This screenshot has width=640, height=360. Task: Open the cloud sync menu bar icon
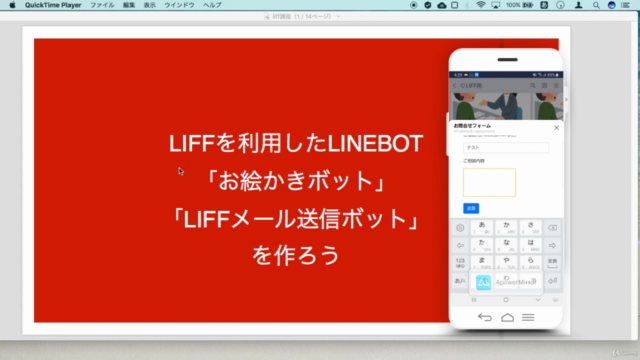click(x=442, y=5)
